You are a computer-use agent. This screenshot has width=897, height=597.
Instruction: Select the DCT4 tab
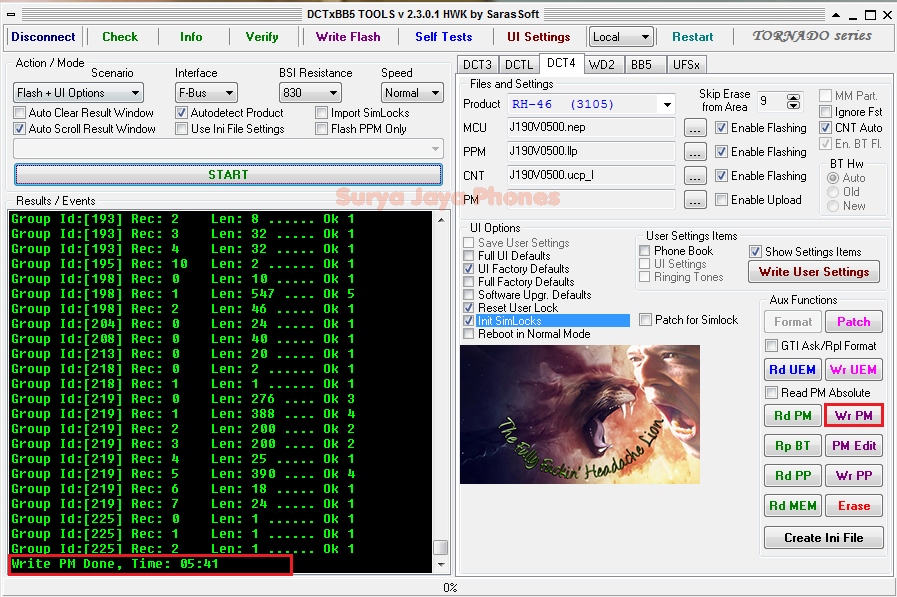[x=561, y=63]
